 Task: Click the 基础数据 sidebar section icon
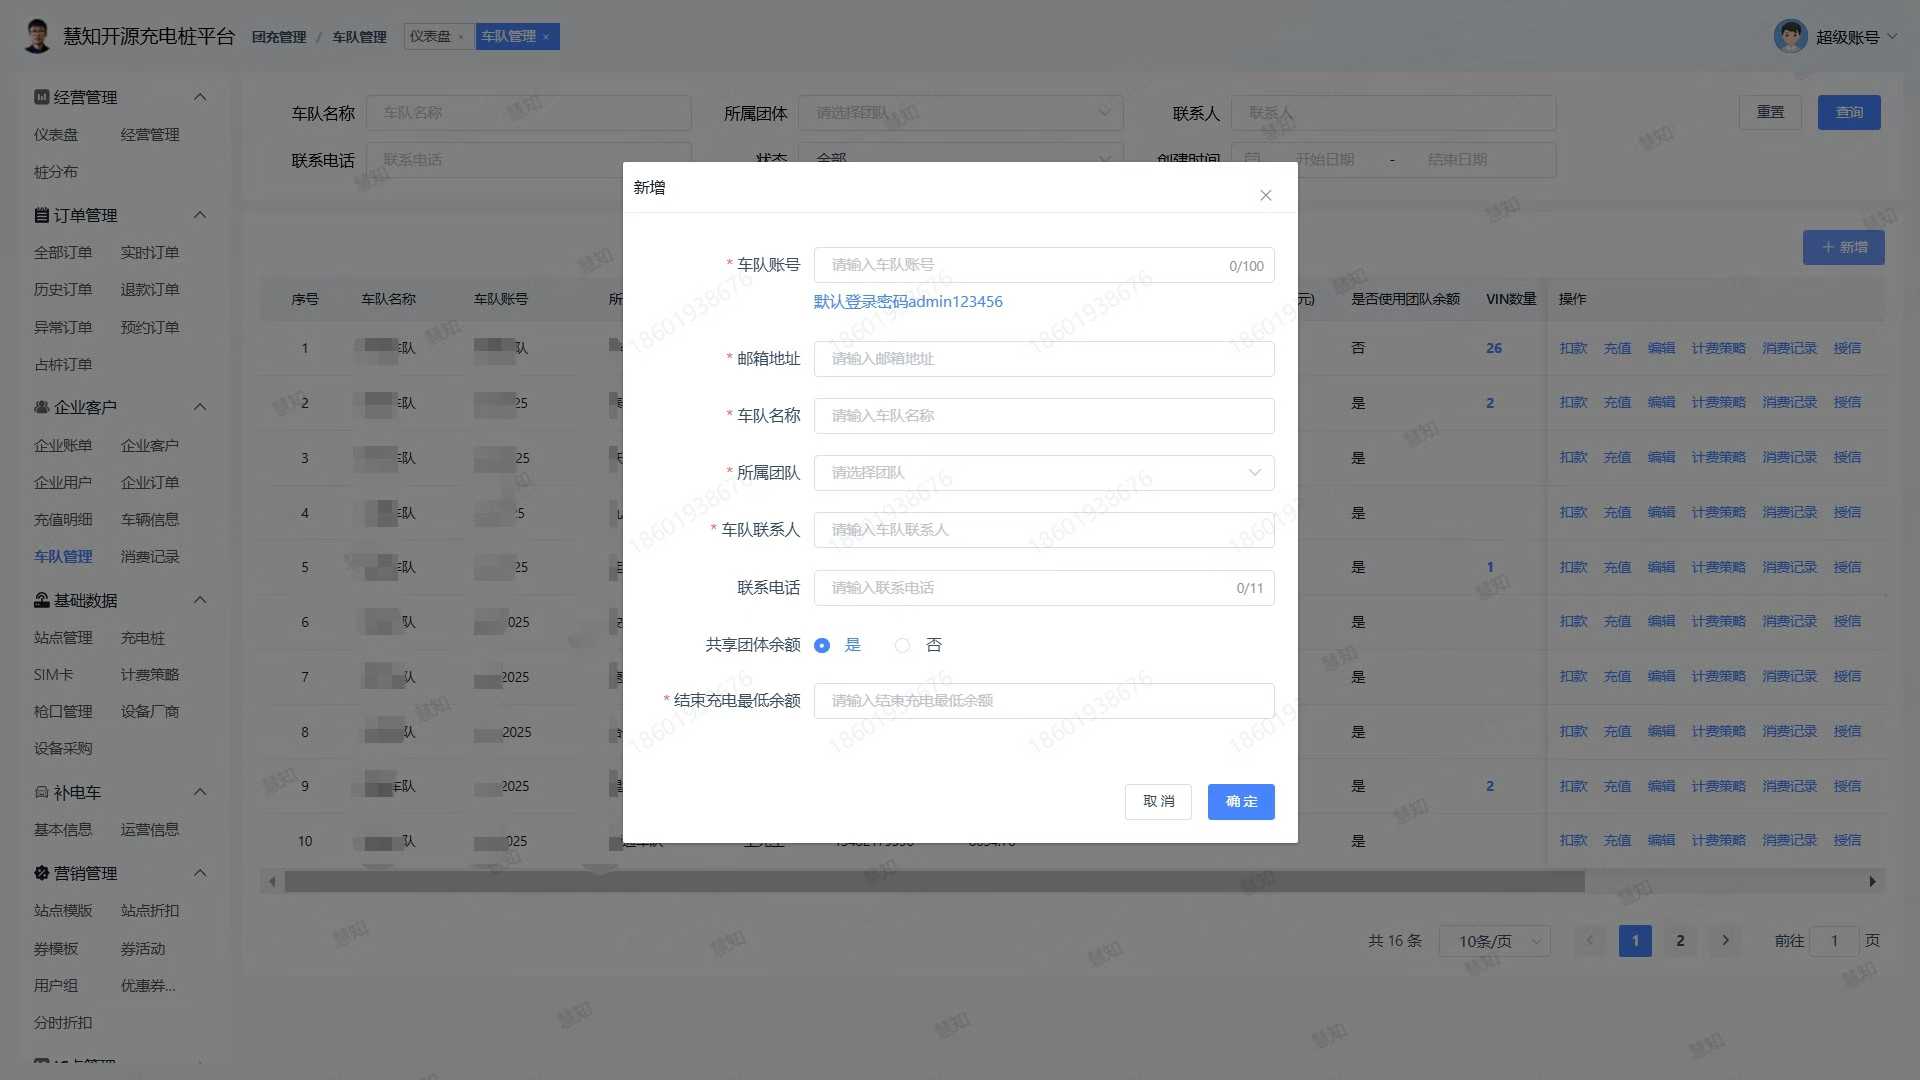coord(41,600)
